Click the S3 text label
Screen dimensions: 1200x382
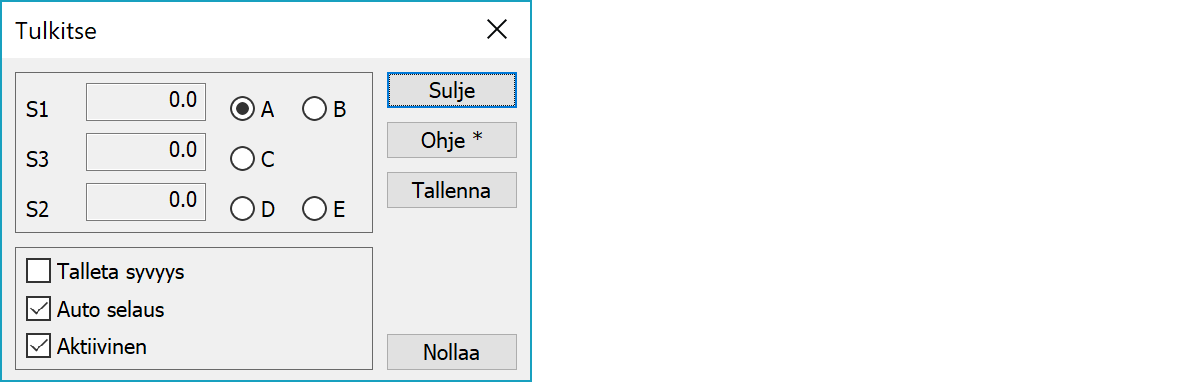(38, 160)
